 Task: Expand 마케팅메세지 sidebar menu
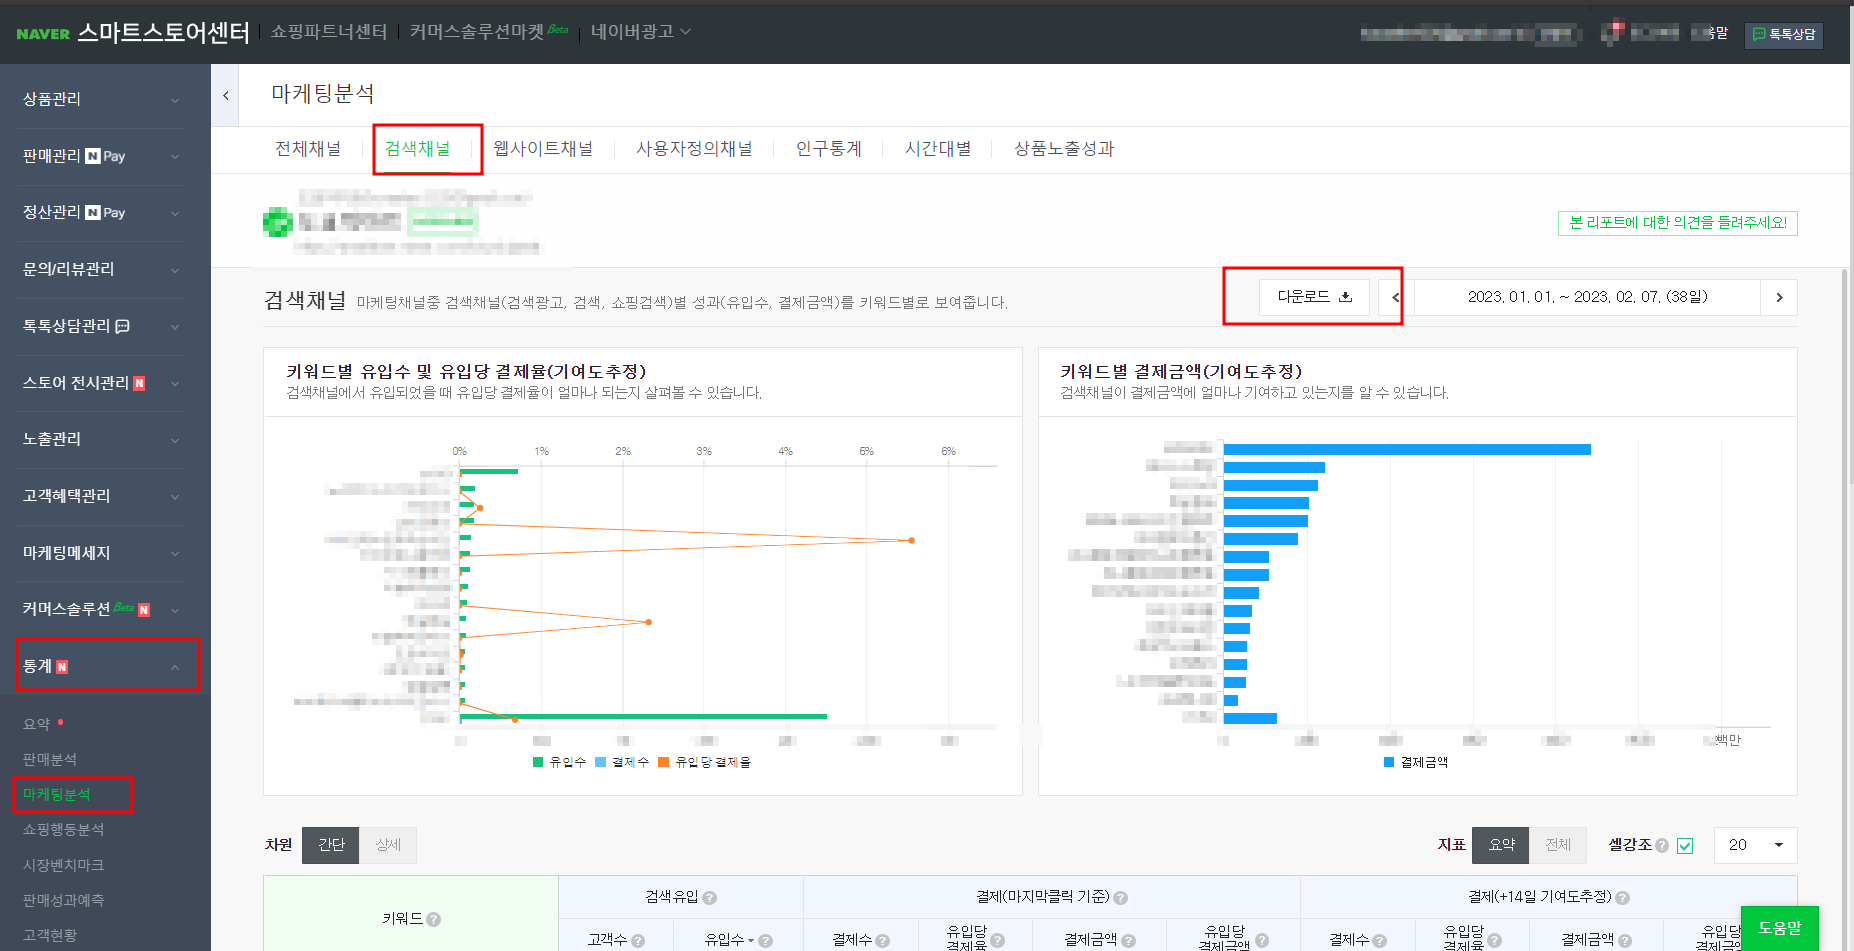(99, 553)
